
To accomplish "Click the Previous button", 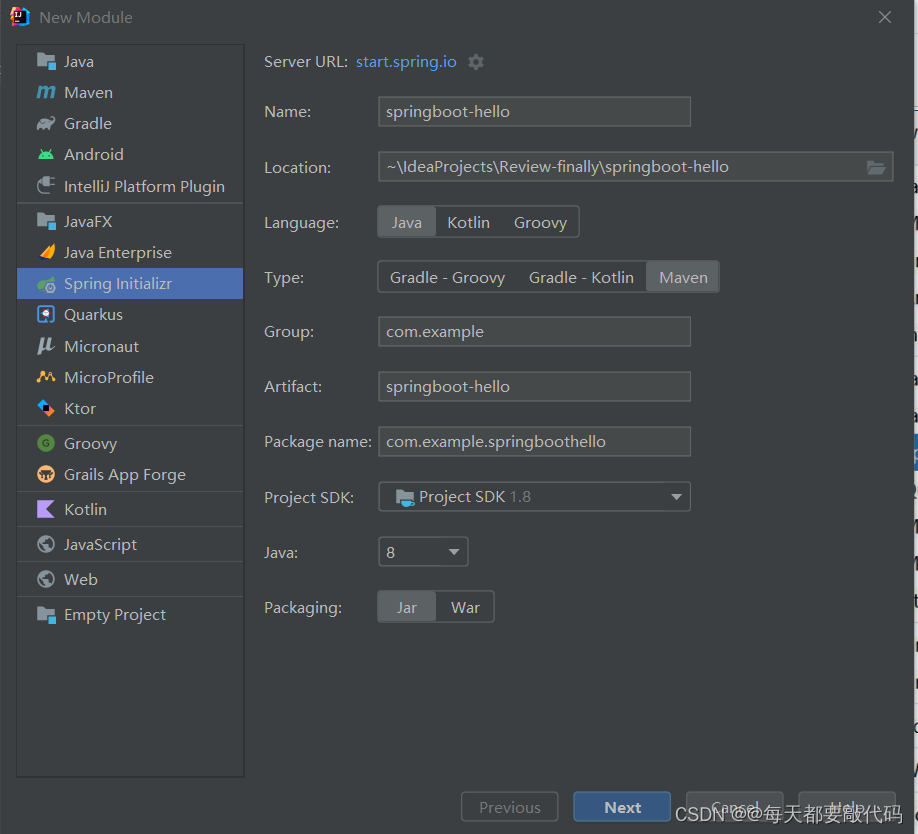I will tap(509, 807).
